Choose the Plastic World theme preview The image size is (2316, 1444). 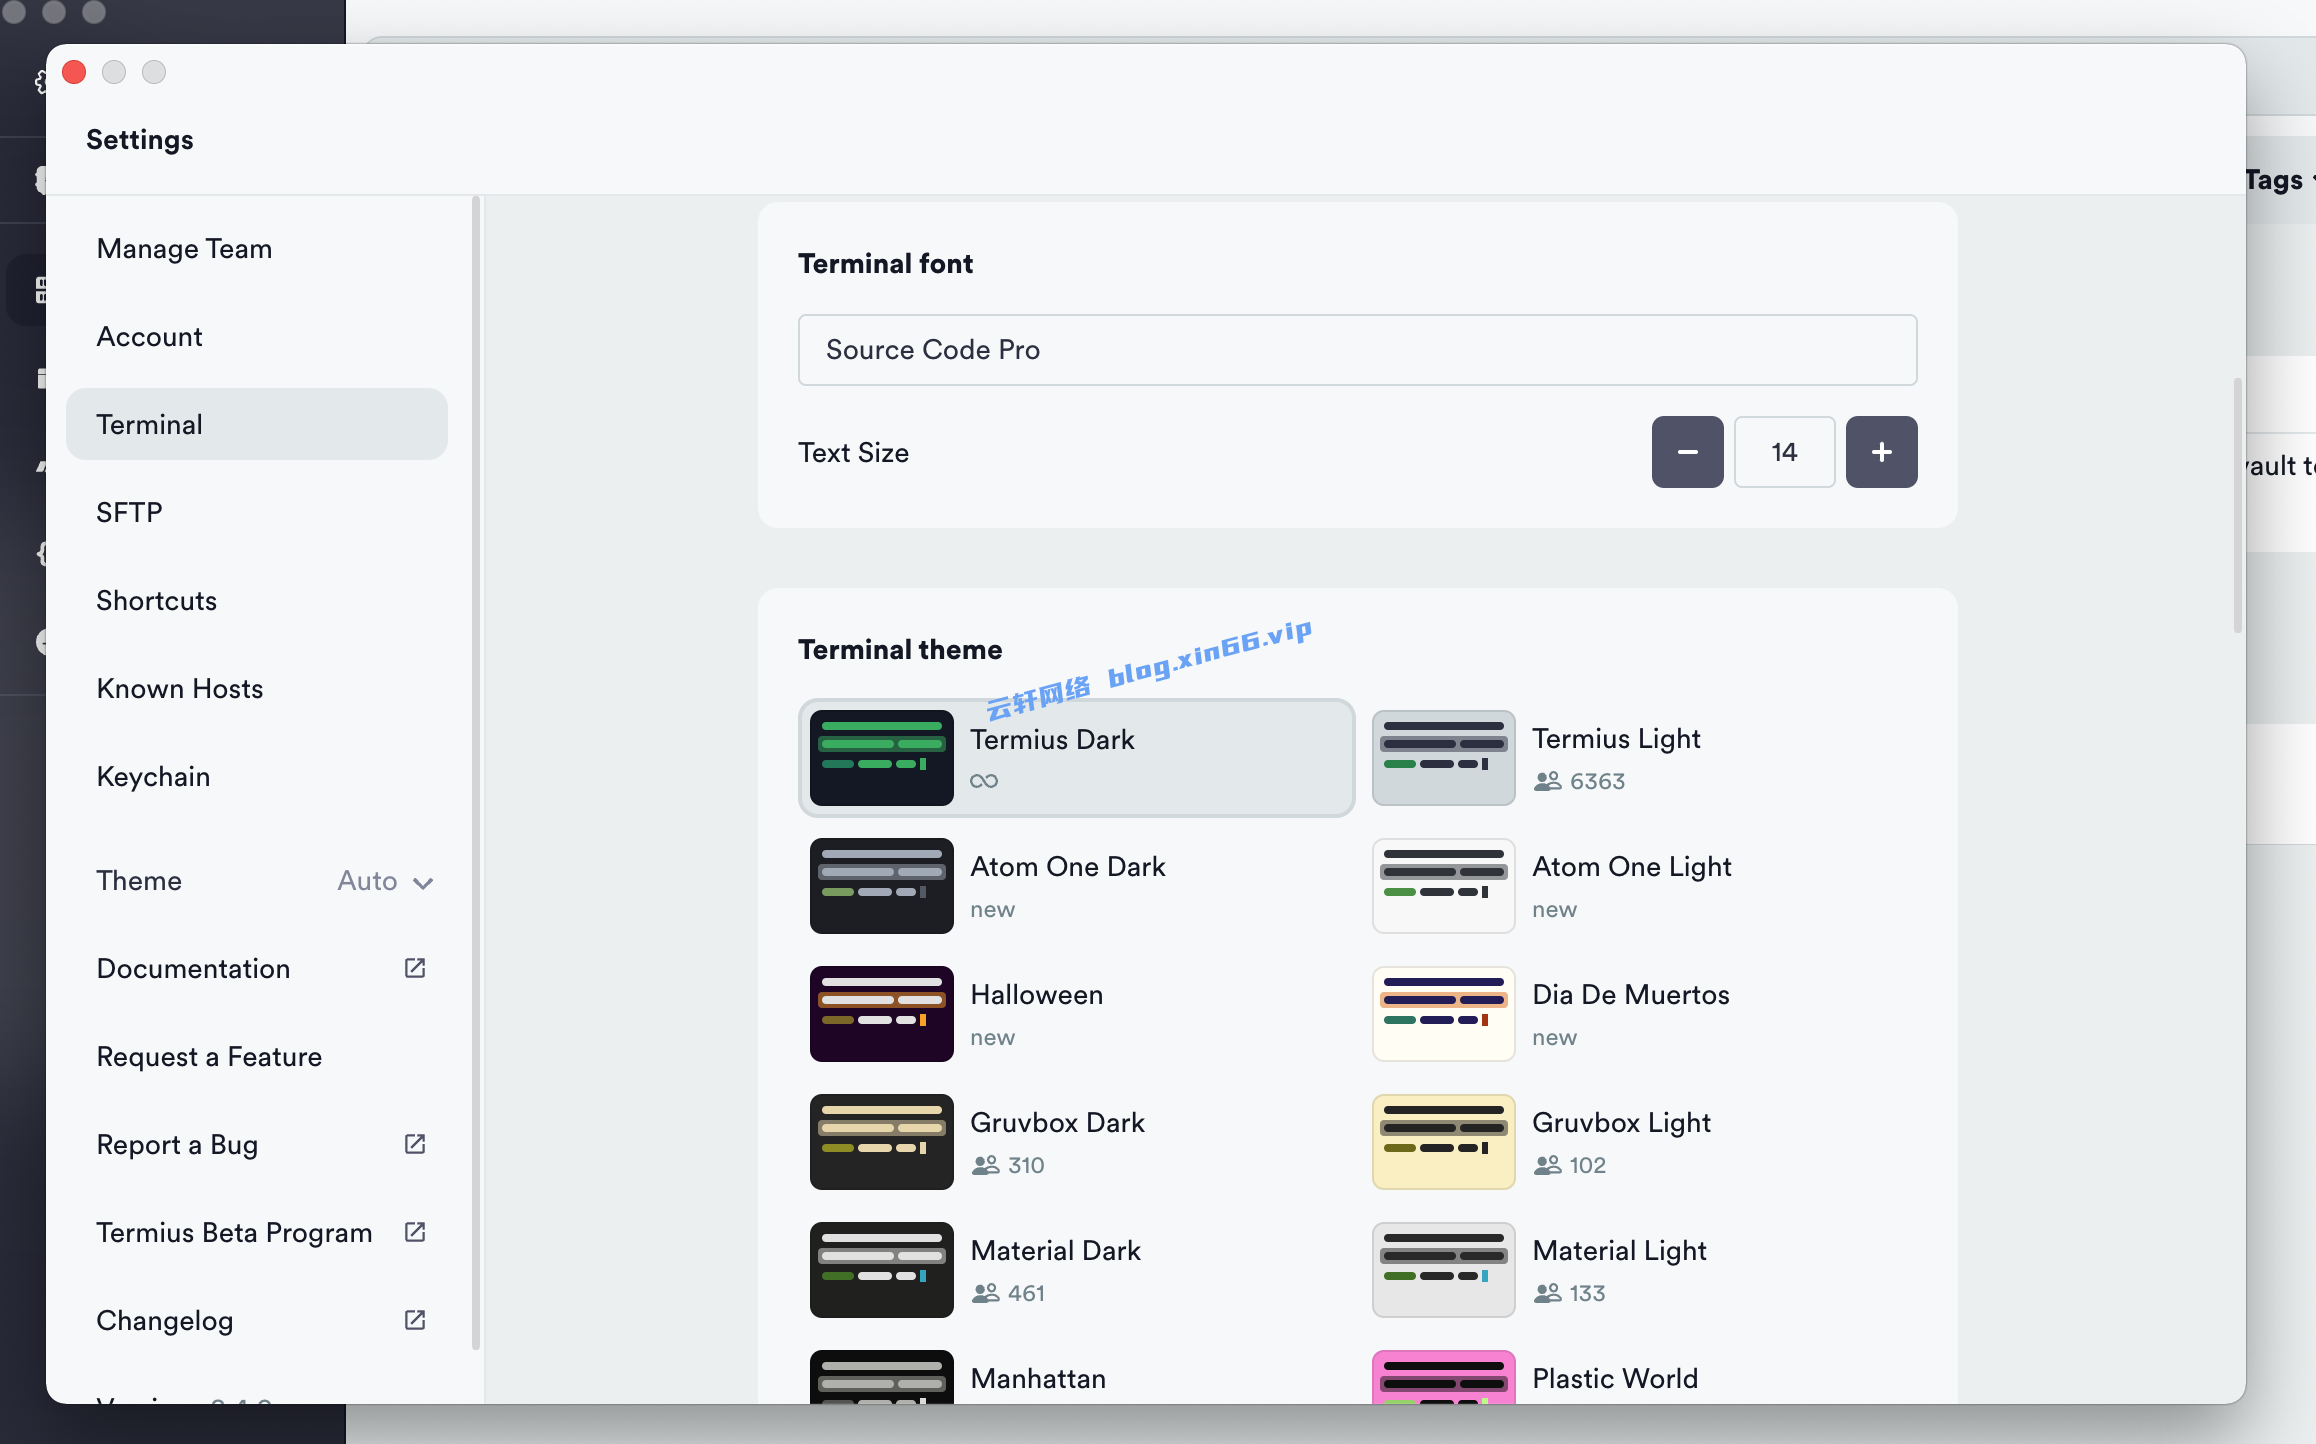click(1443, 1377)
